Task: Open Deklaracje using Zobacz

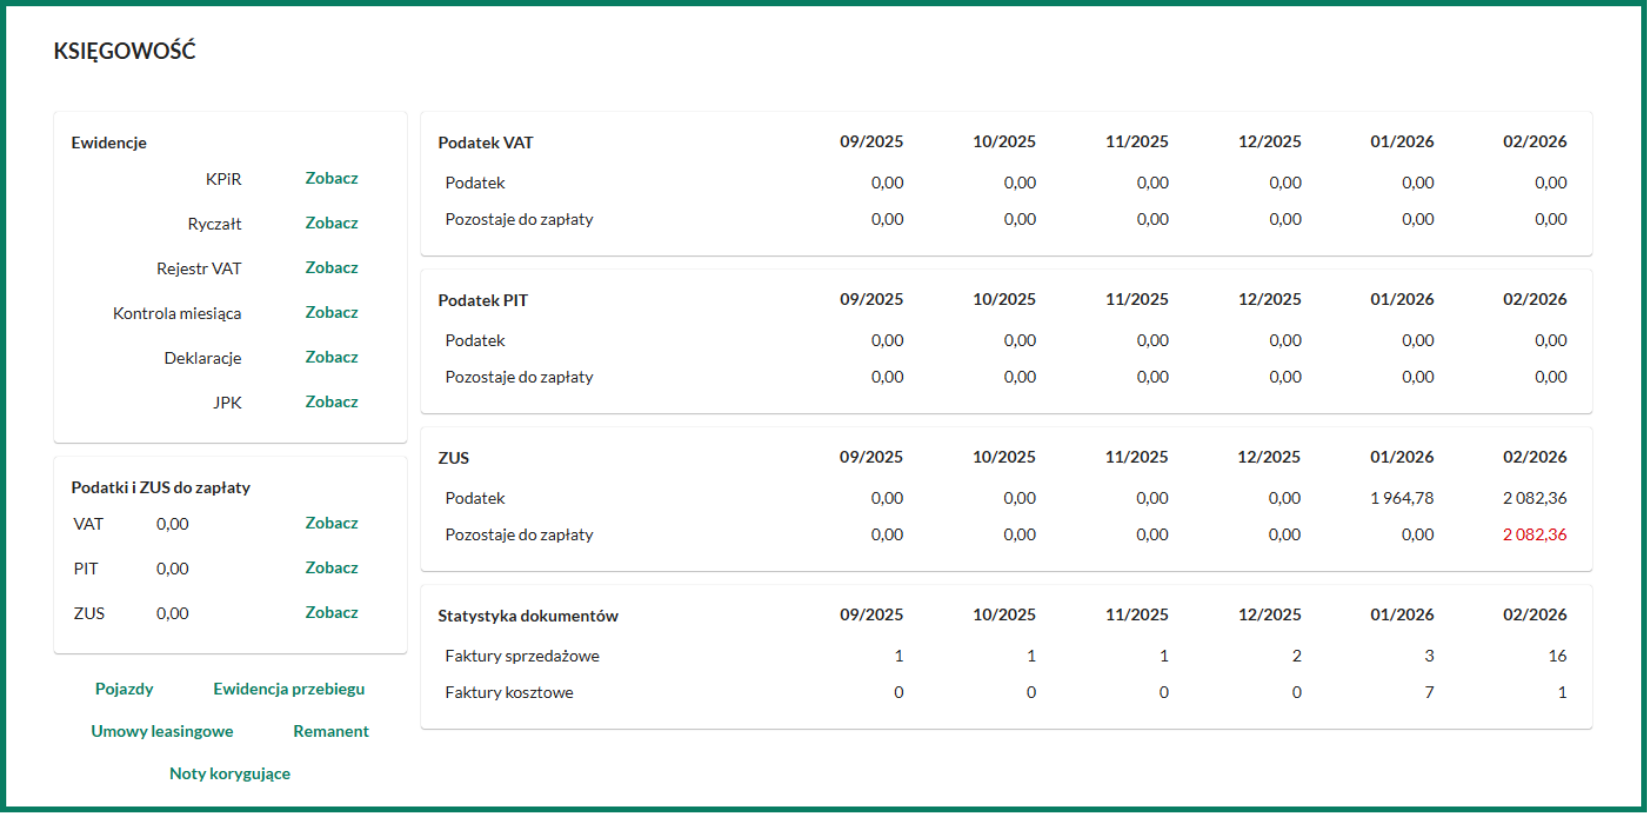Action: [331, 357]
